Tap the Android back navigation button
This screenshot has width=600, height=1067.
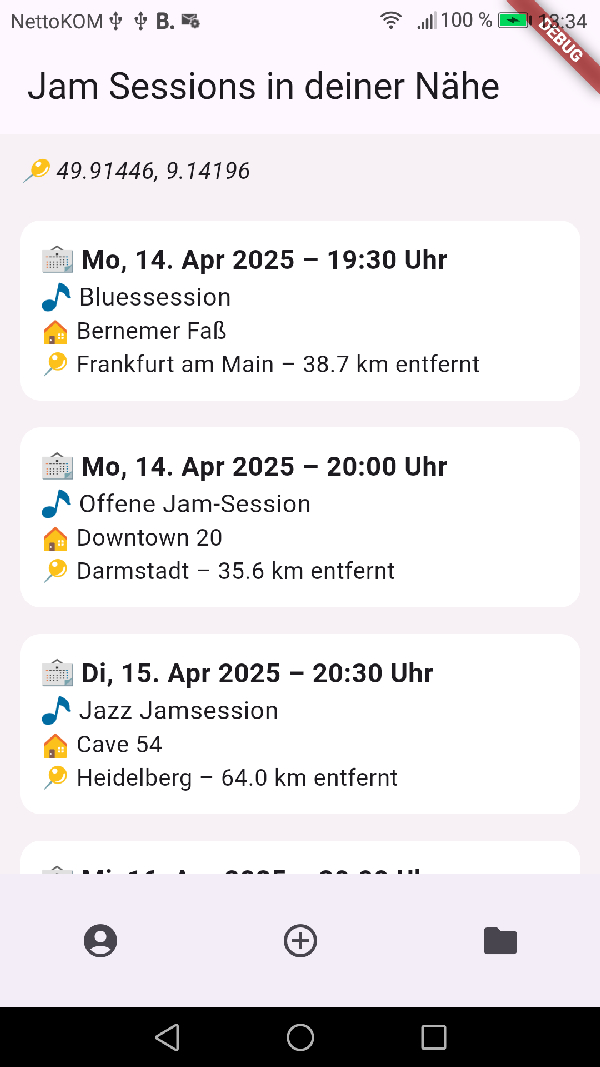pyautogui.click(x=167, y=1037)
